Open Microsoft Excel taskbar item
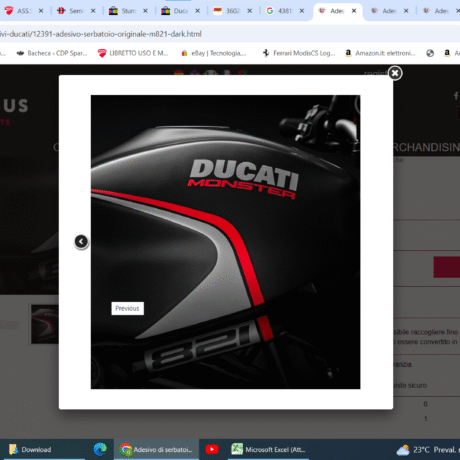The height and width of the screenshot is (460, 460). (268, 450)
